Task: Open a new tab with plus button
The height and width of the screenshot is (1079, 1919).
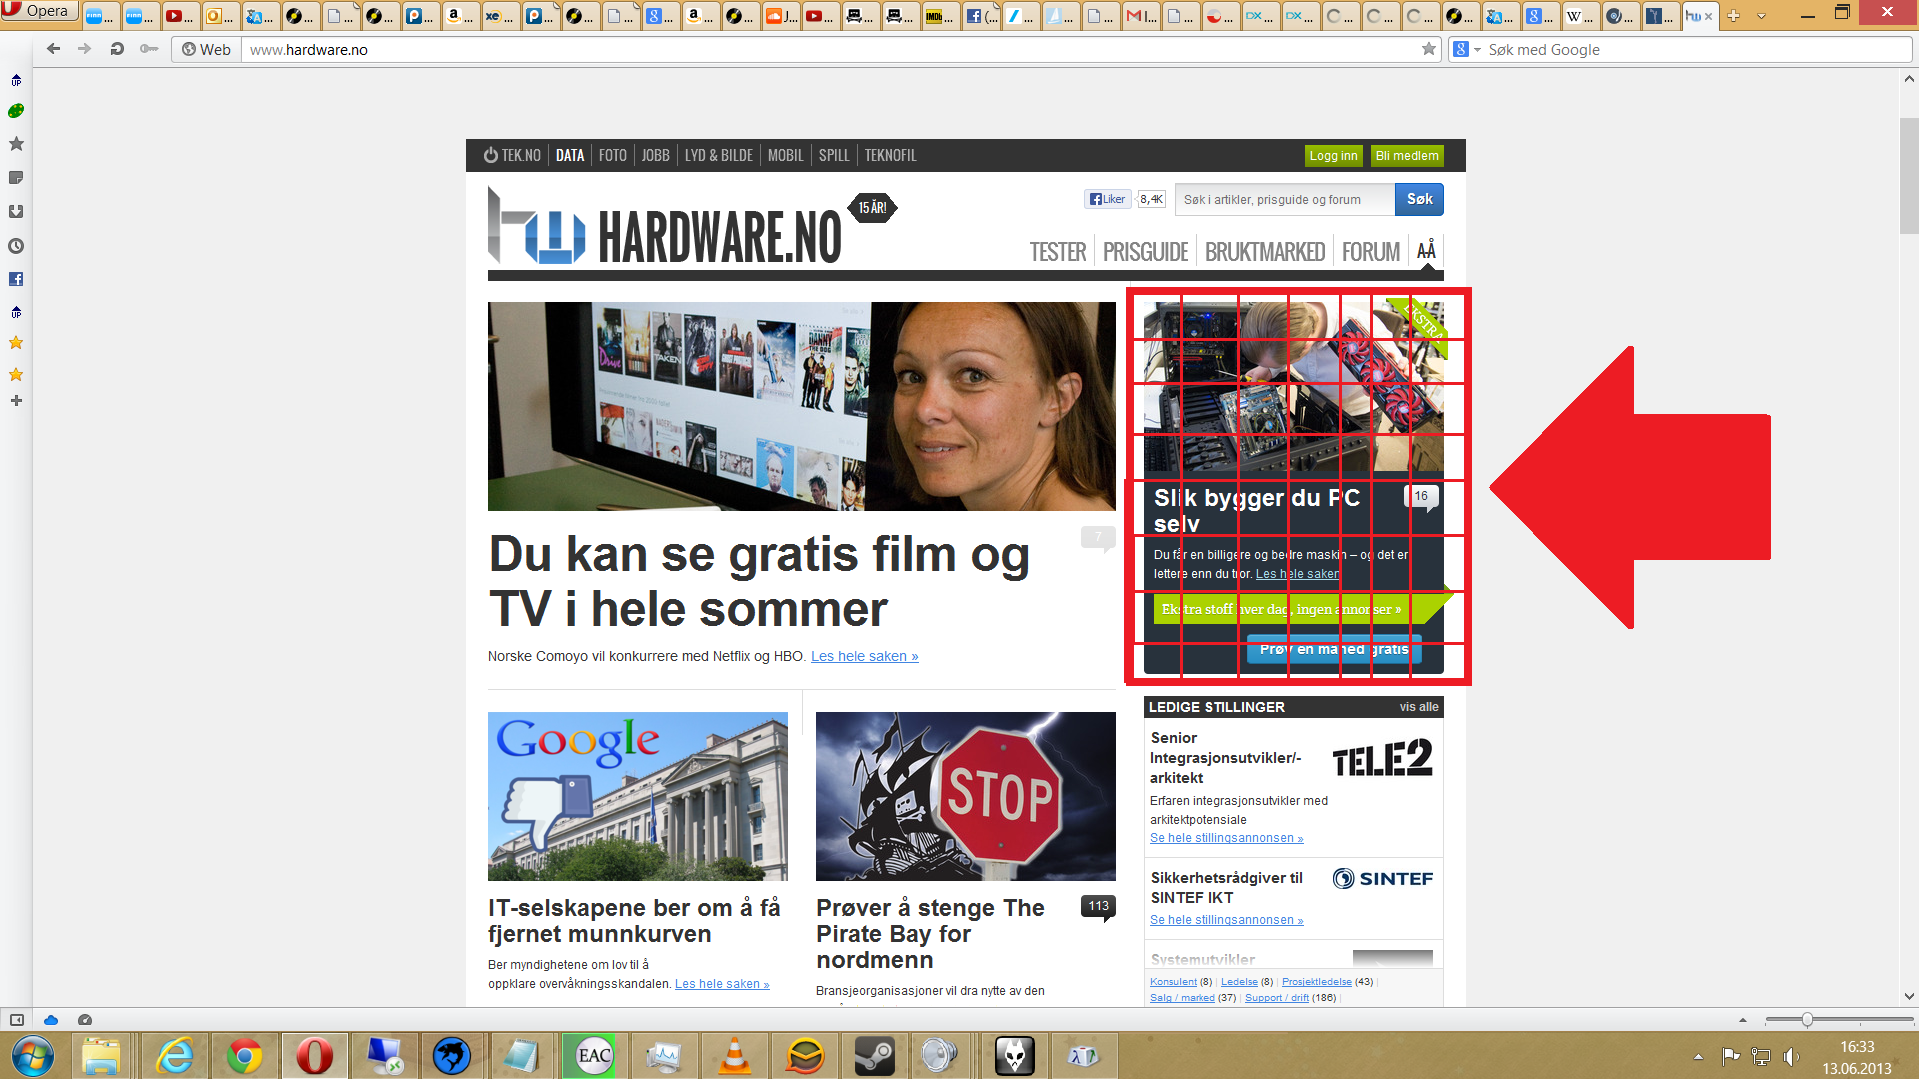Action: coord(1733,16)
